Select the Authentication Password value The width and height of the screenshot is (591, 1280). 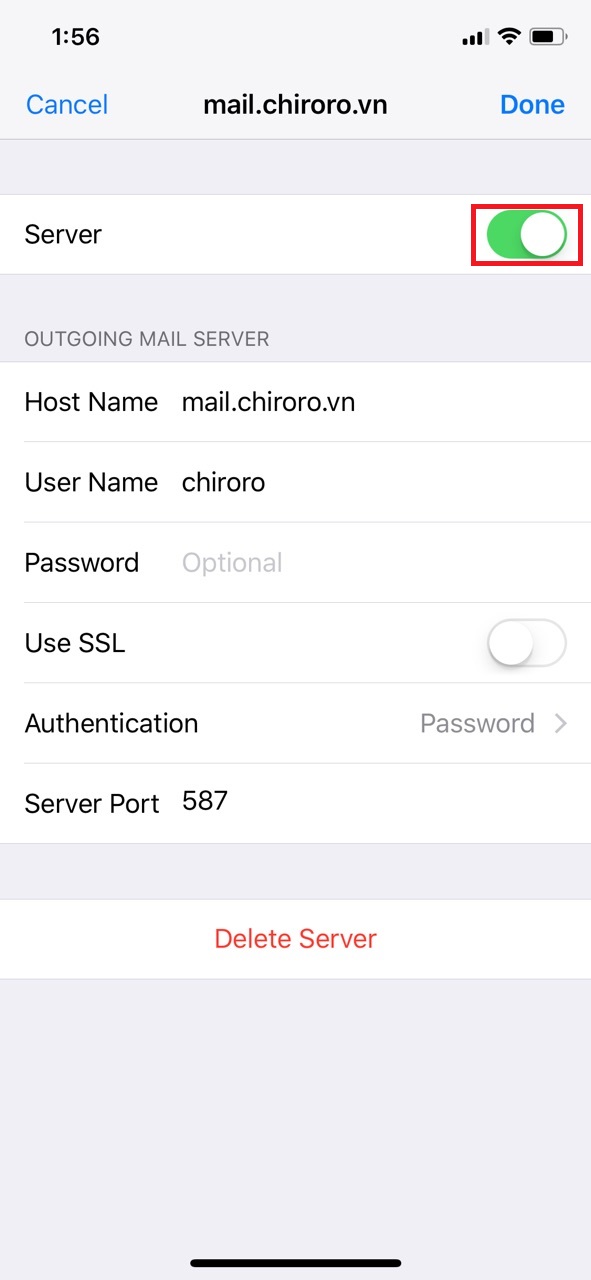[x=477, y=723]
